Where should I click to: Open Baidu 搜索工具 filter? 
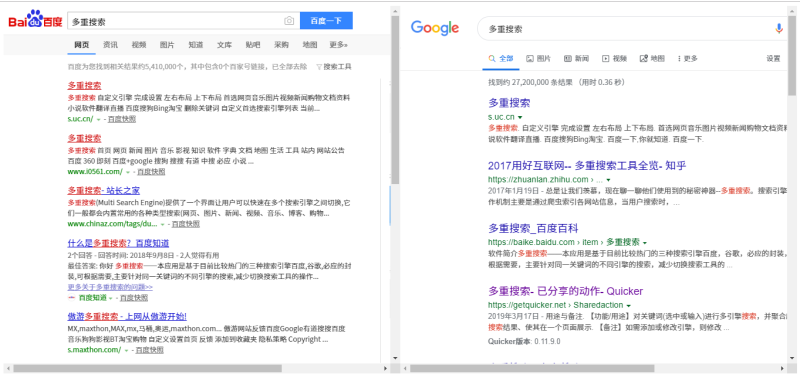pos(334,66)
